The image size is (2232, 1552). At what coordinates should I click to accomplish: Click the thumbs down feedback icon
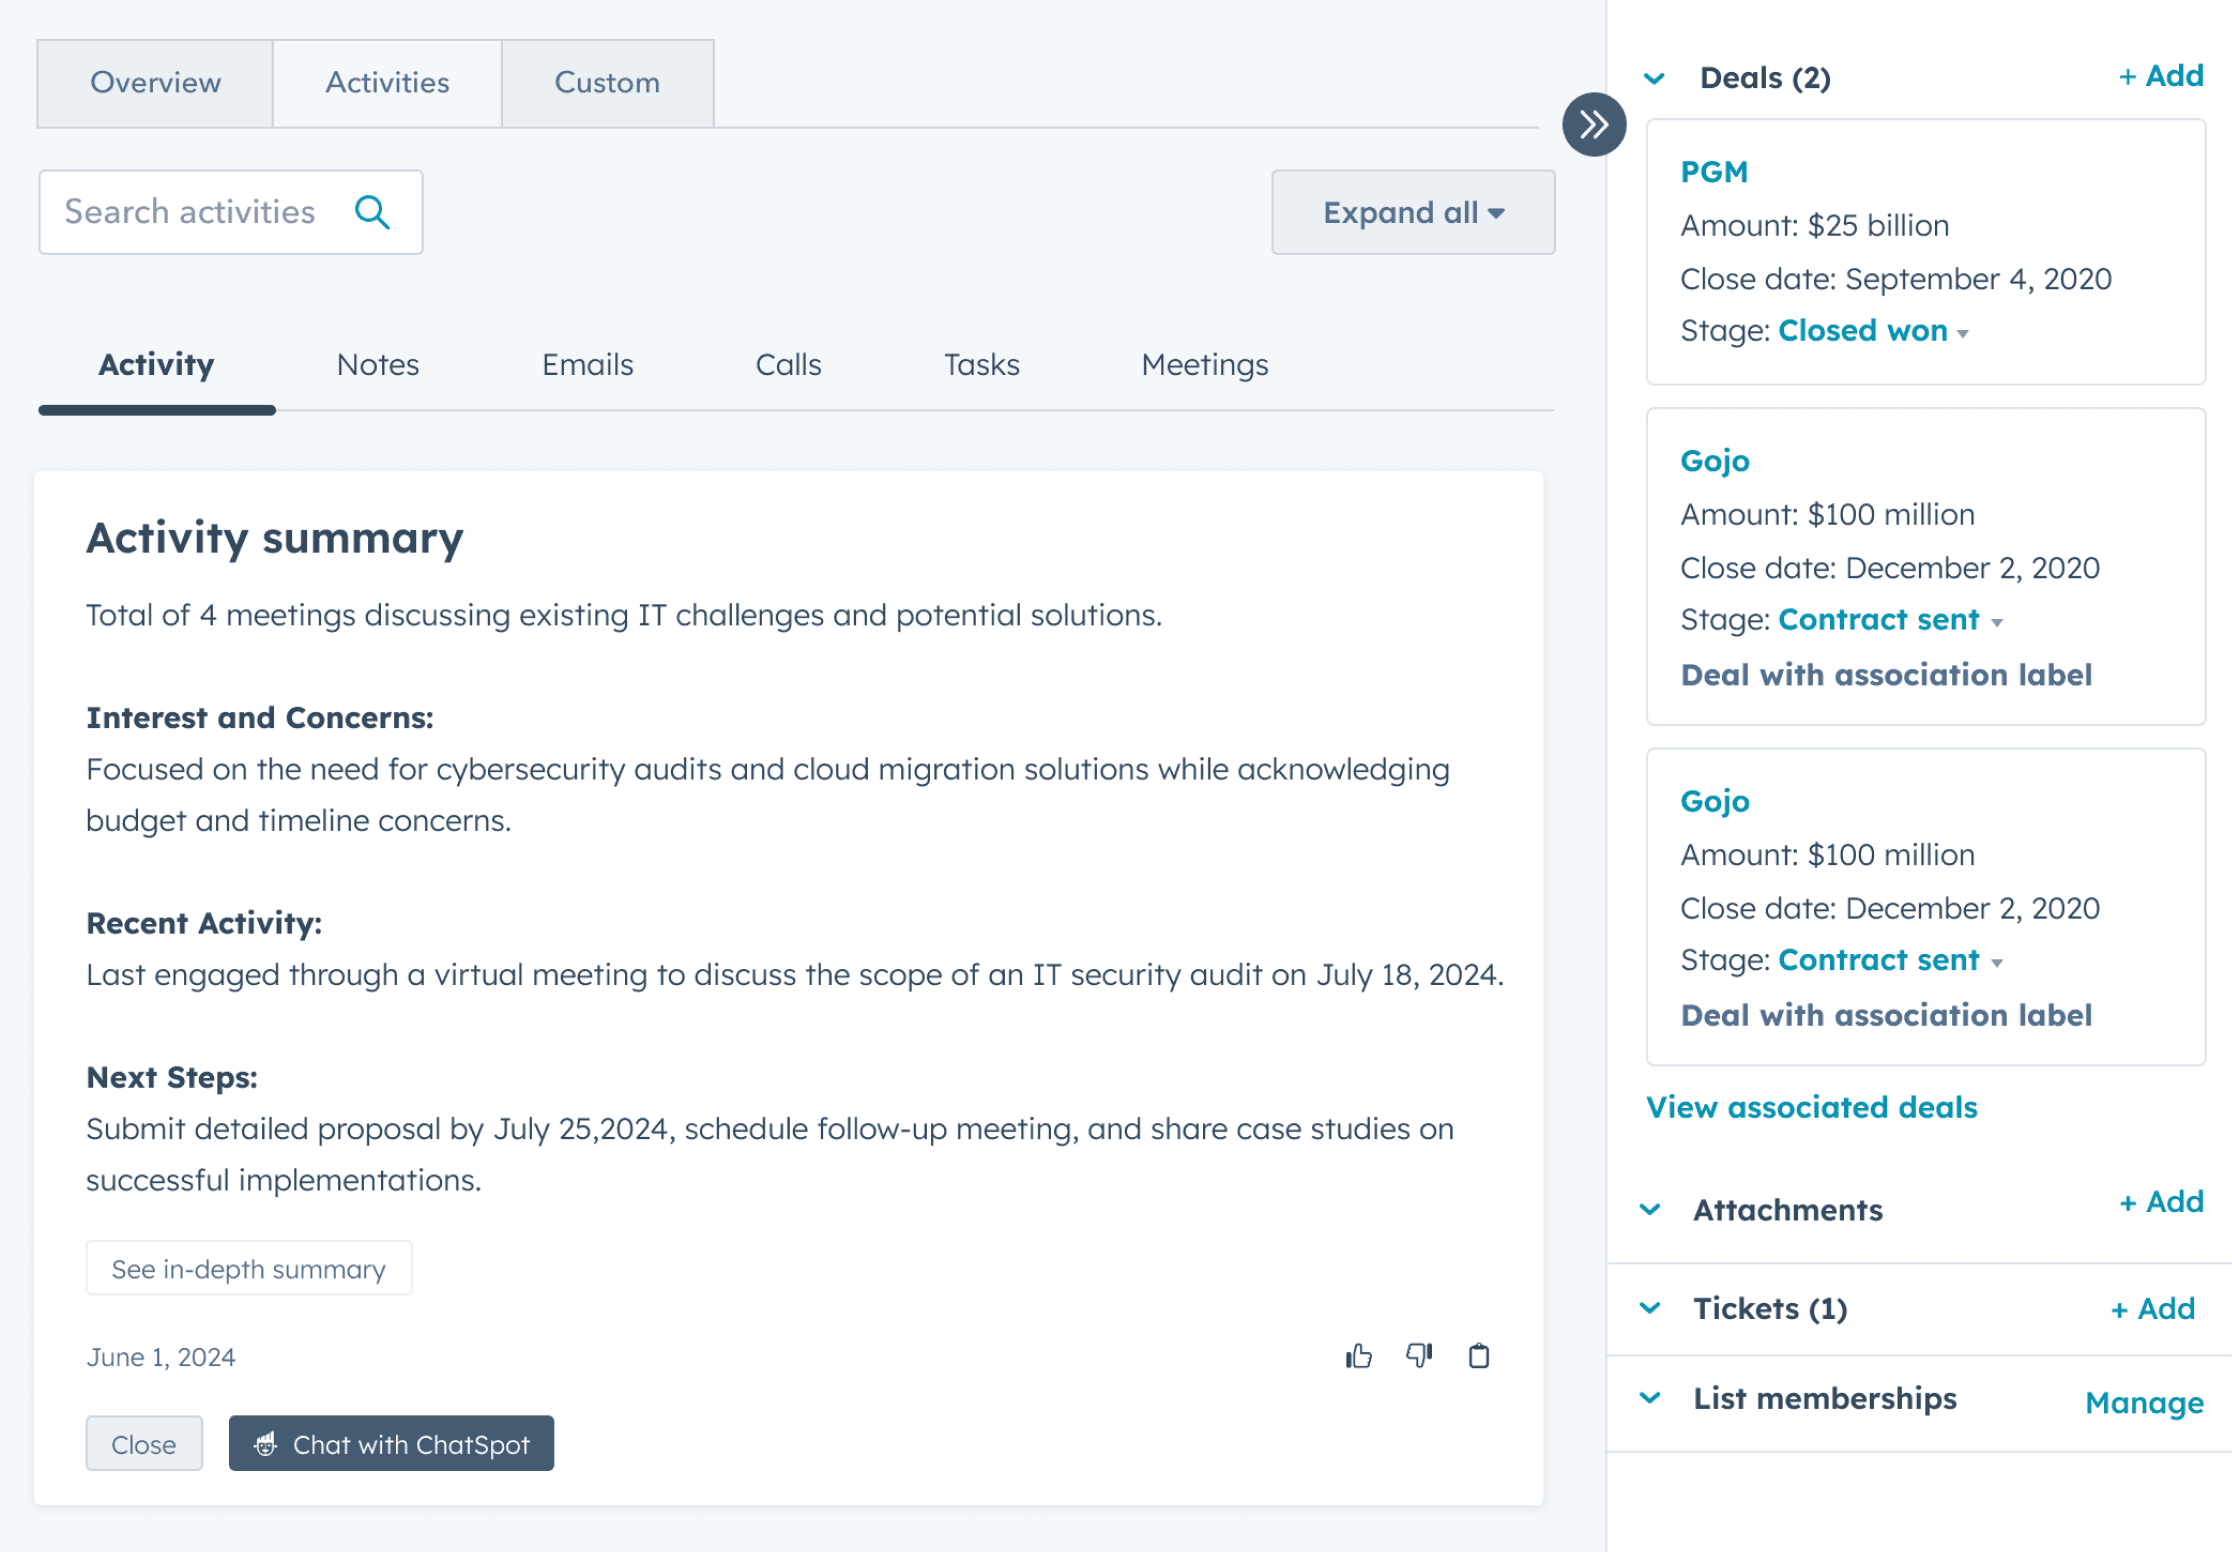point(1419,1356)
